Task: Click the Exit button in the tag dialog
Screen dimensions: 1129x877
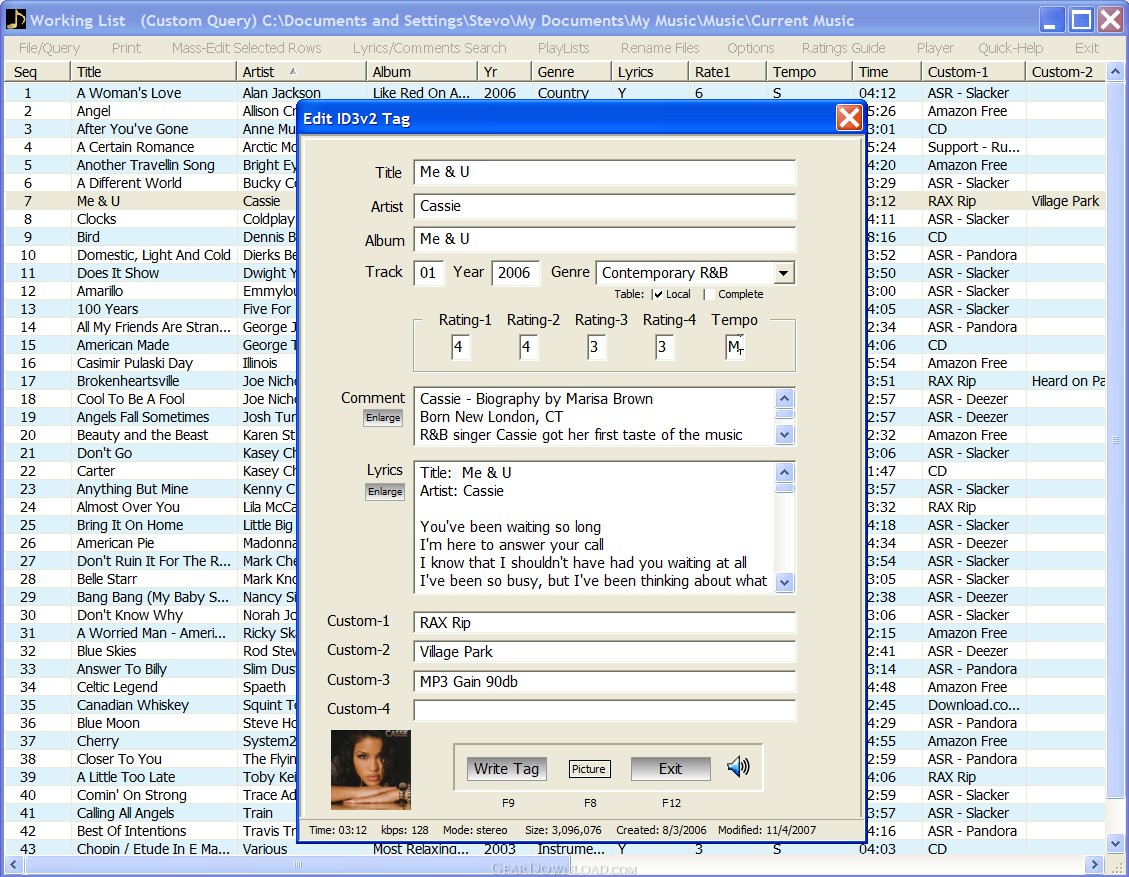Action: [670, 768]
